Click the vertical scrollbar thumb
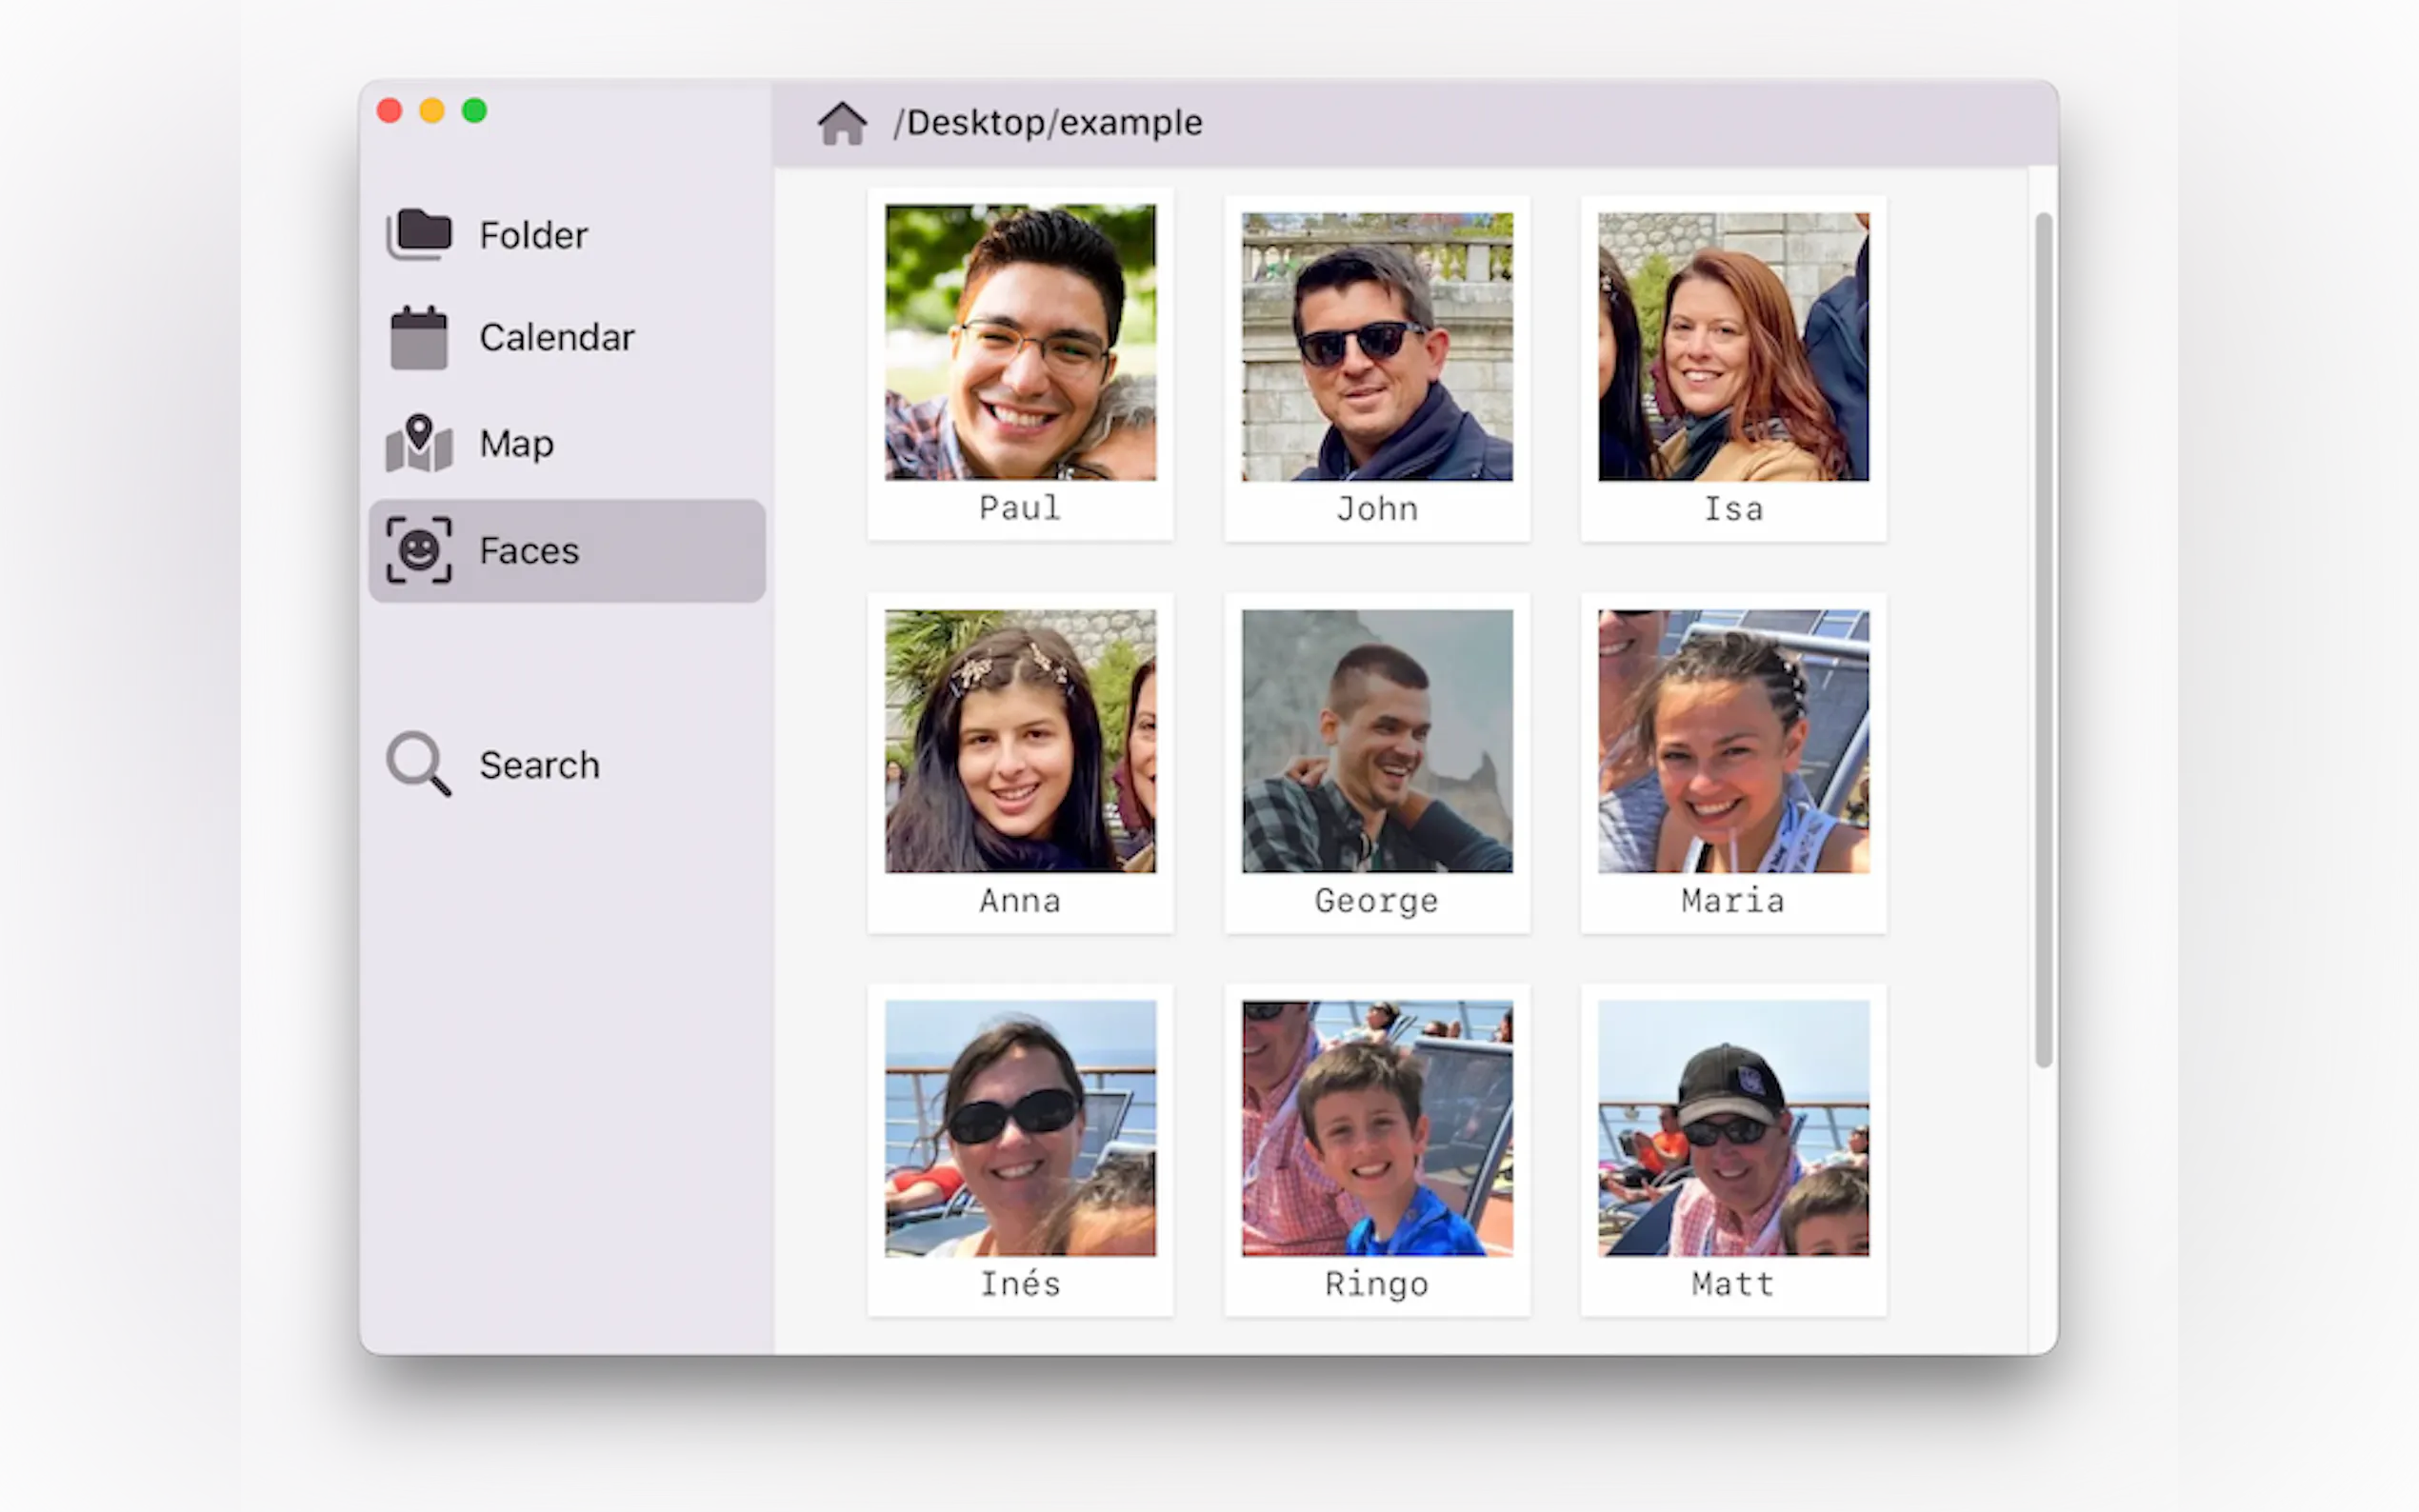This screenshot has width=2419, height=1512. 2043,639
